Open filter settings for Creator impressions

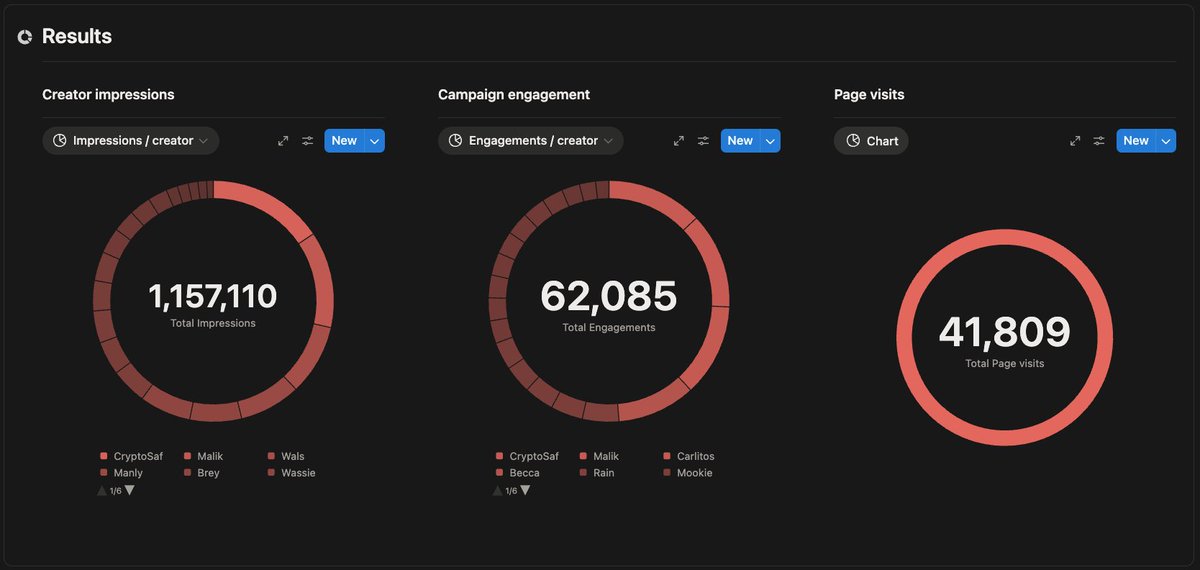(x=308, y=141)
